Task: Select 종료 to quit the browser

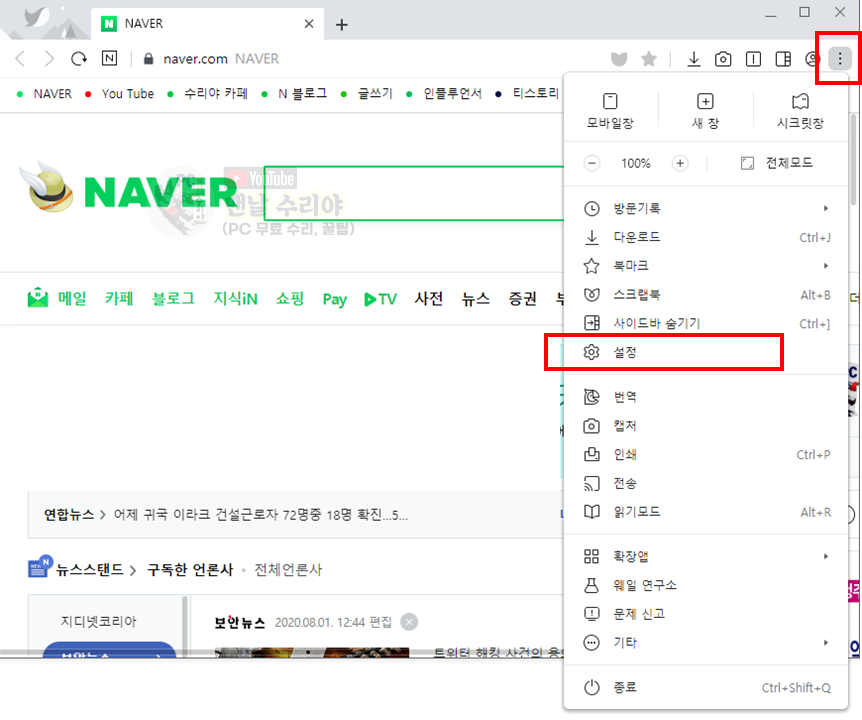Action: [706, 688]
